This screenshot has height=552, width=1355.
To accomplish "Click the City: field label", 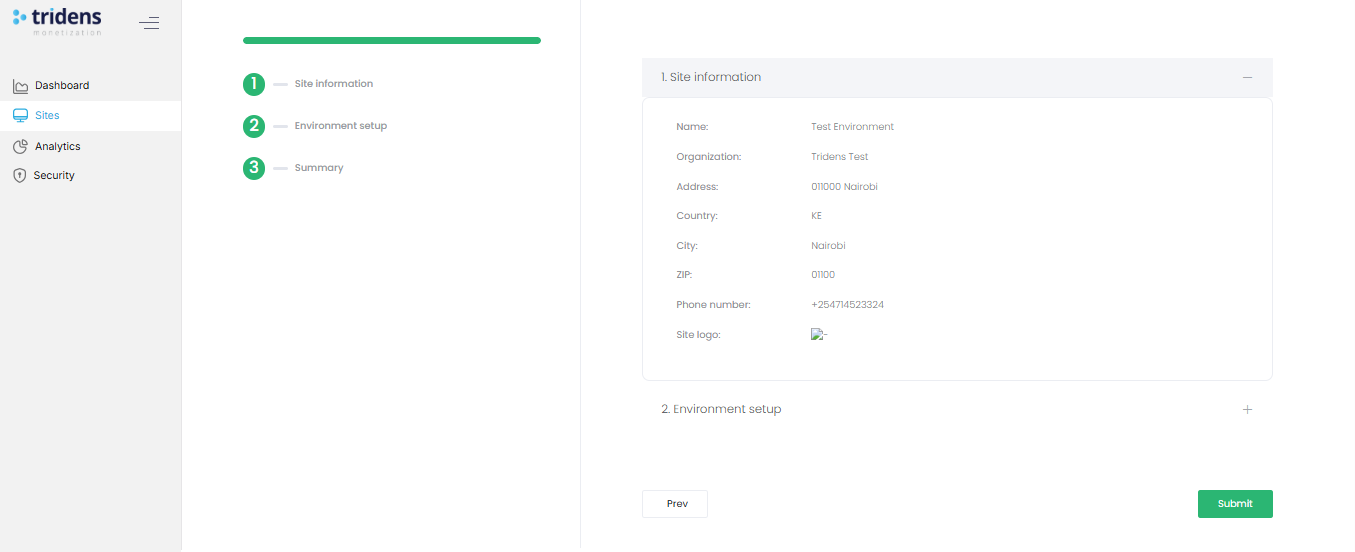I will pyautogui.click(x=687, y=246).
